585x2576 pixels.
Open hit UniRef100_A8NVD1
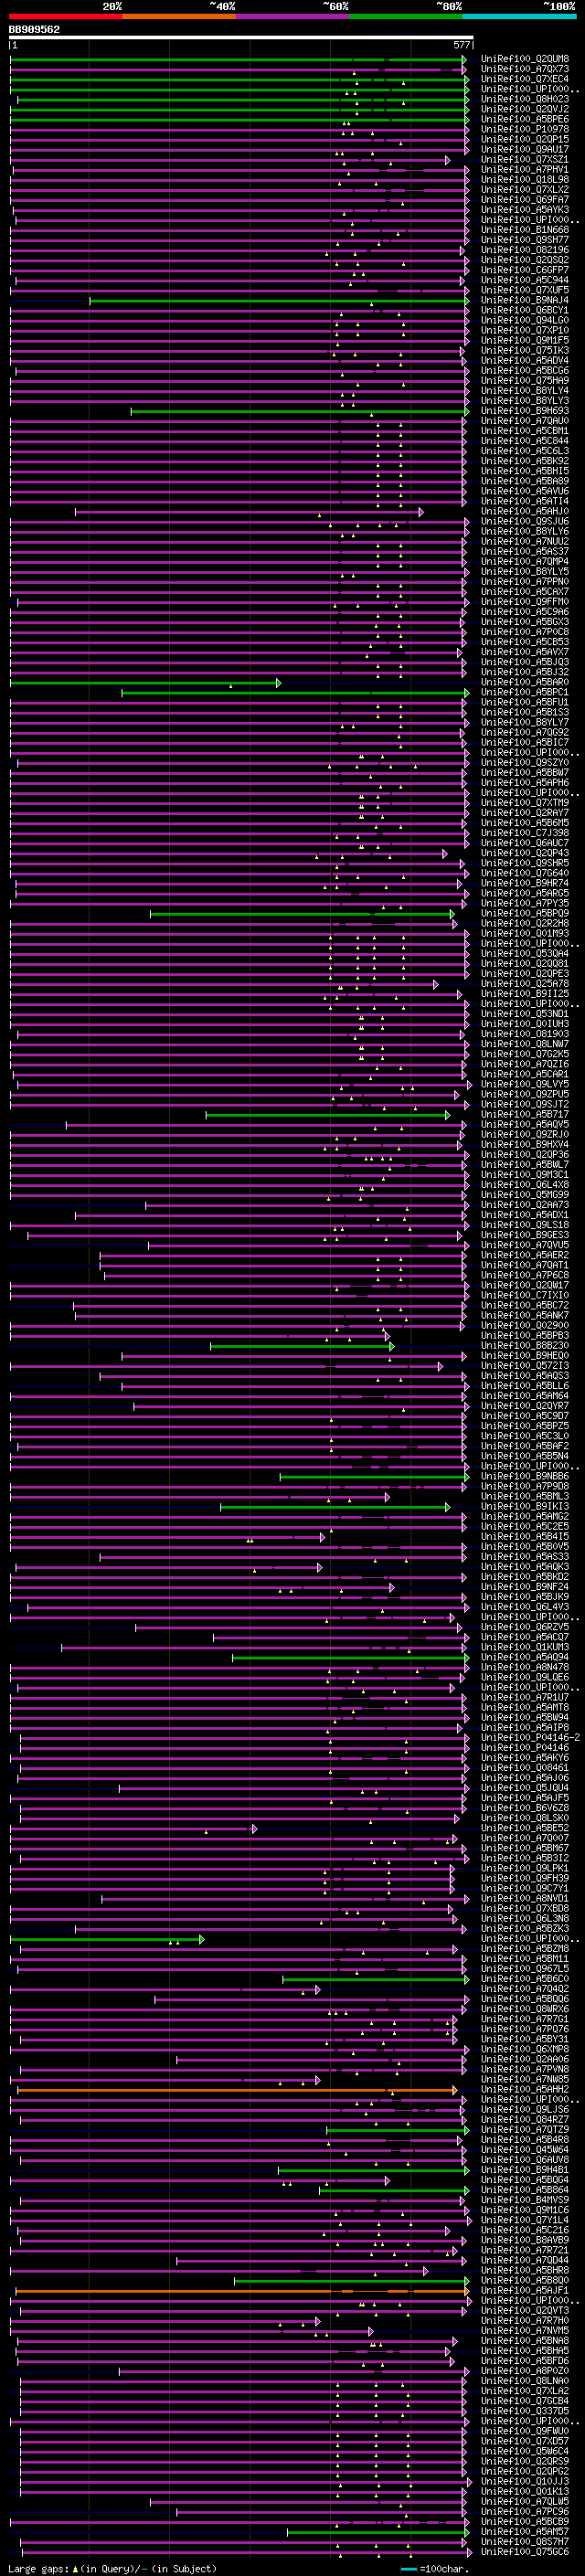tap(525, 1899)
